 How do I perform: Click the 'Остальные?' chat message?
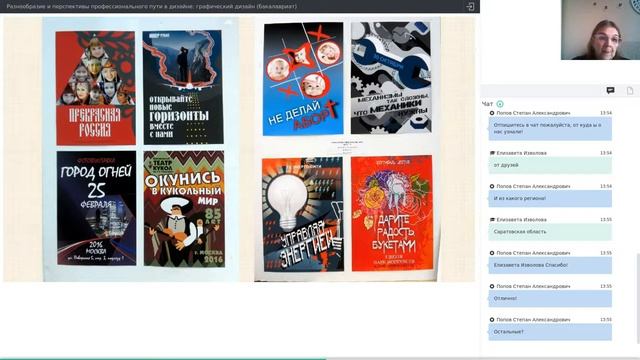click(550, 332)
